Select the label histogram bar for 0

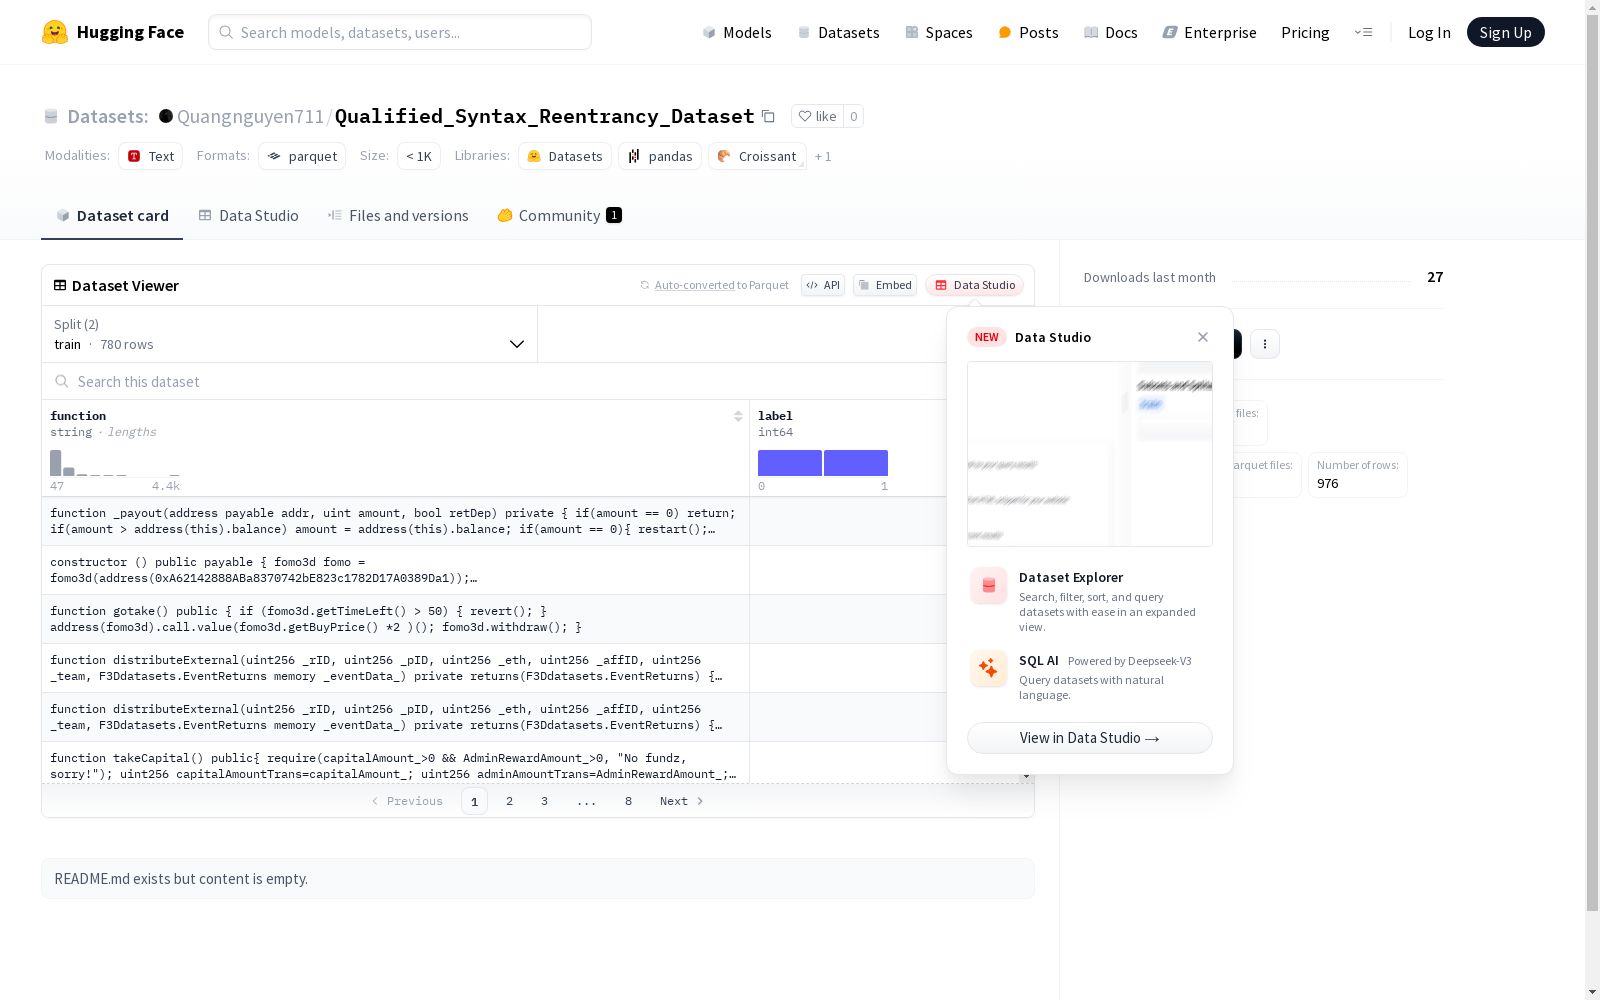(790, 463)
